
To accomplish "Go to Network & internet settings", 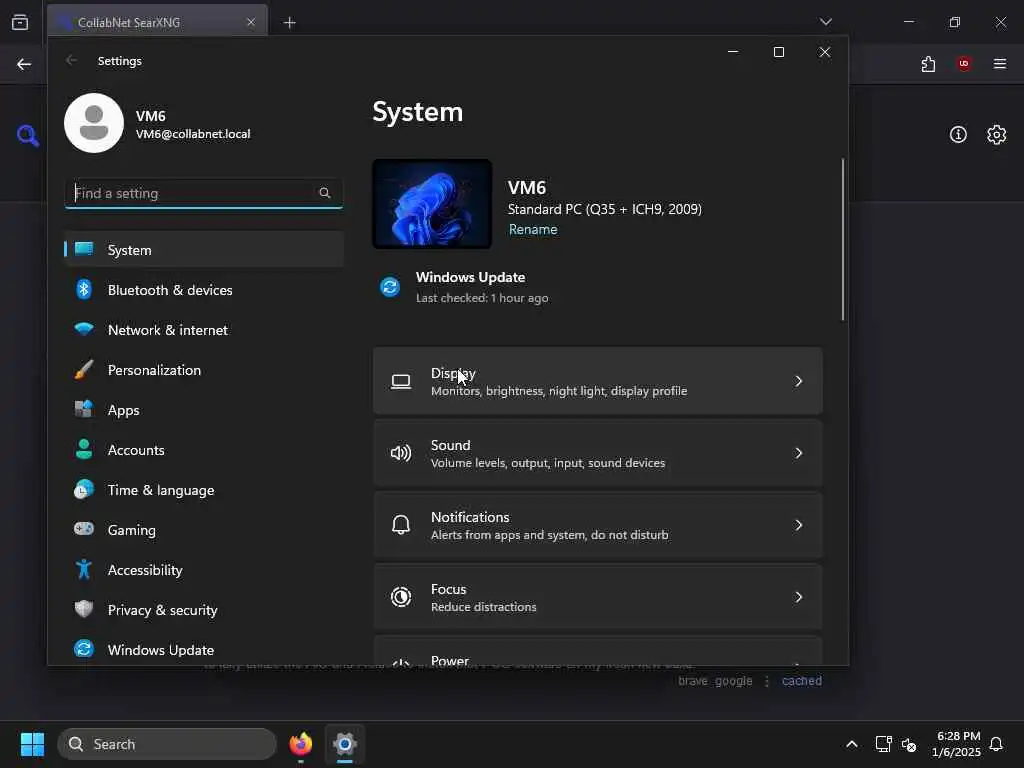I will pyautogui.click(x=204, y=330).
